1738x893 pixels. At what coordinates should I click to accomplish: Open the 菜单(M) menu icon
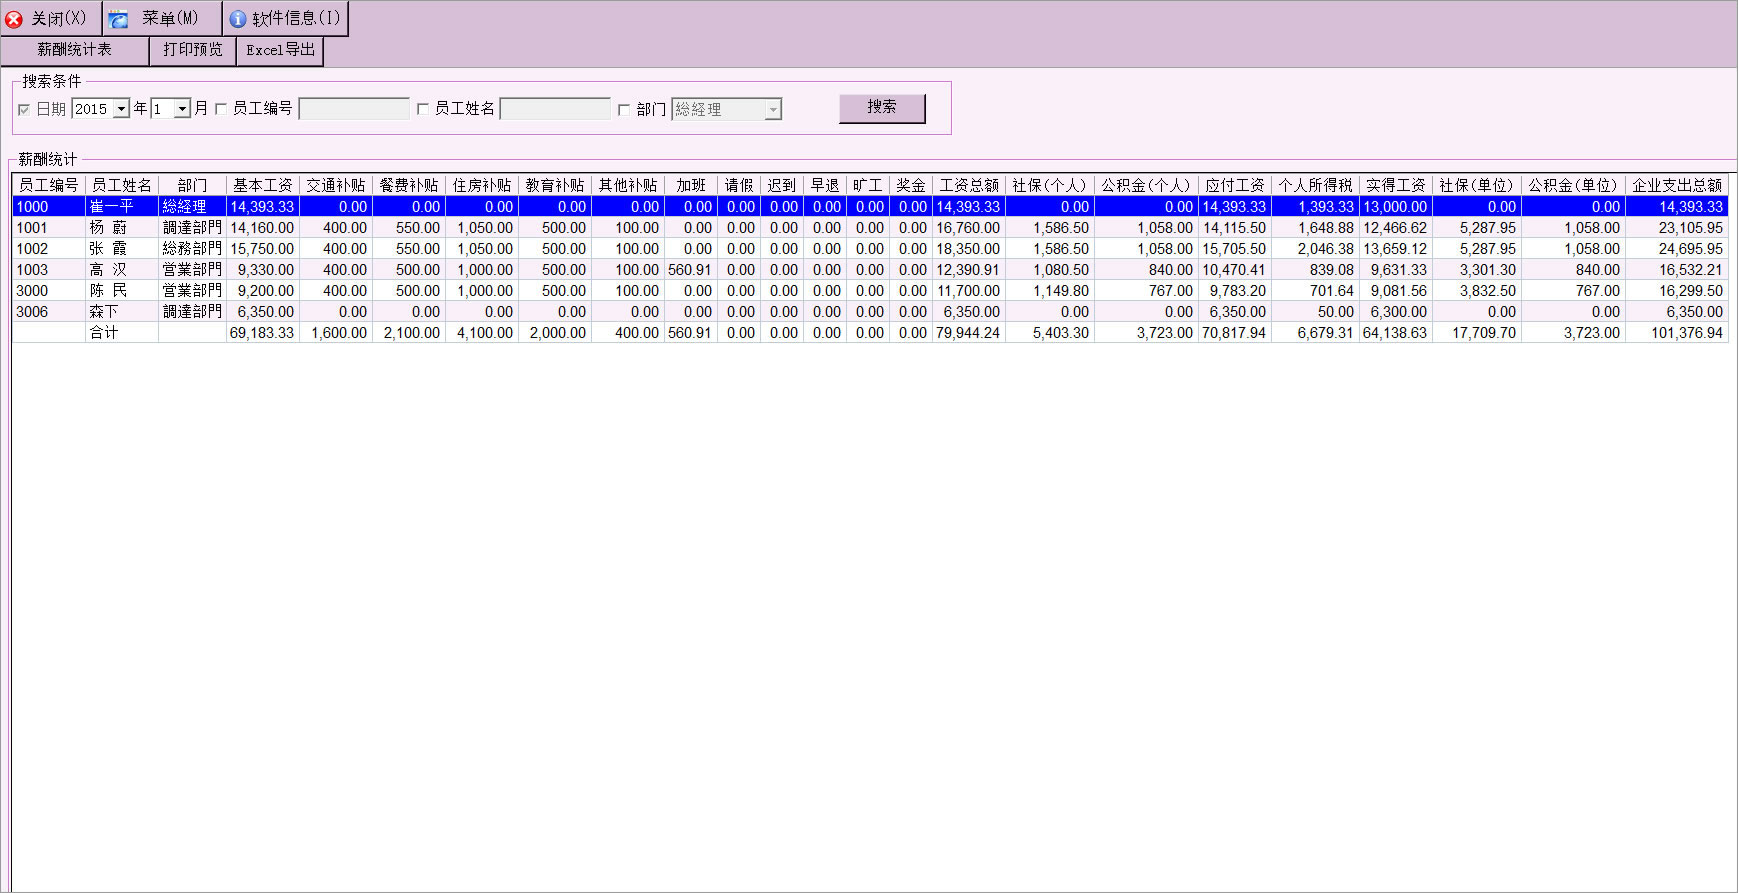pos(119,19)
